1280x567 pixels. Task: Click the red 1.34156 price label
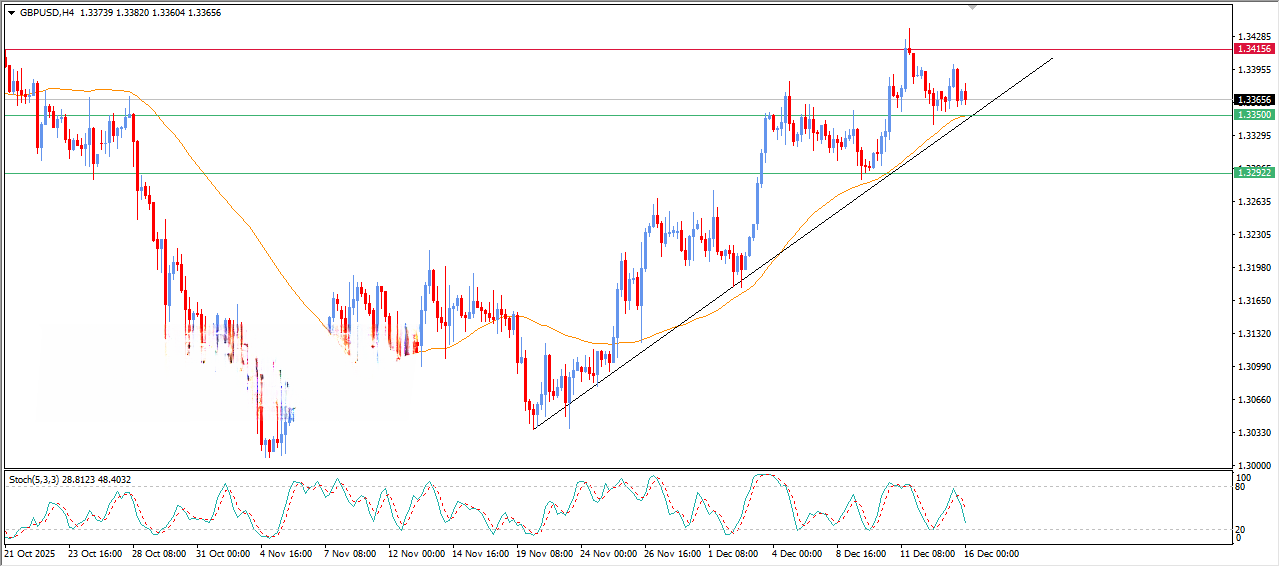1253,49
